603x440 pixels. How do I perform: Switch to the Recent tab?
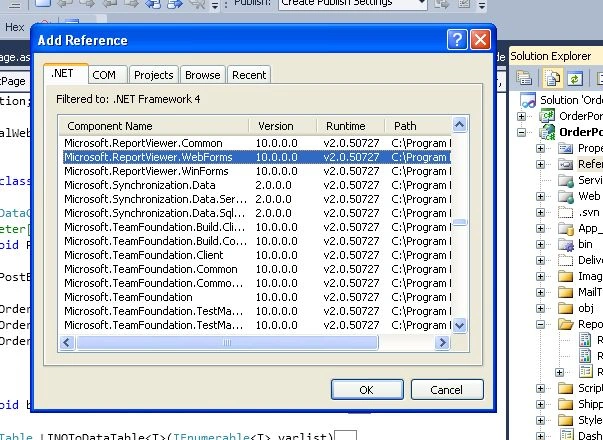(x=249, y=75)
